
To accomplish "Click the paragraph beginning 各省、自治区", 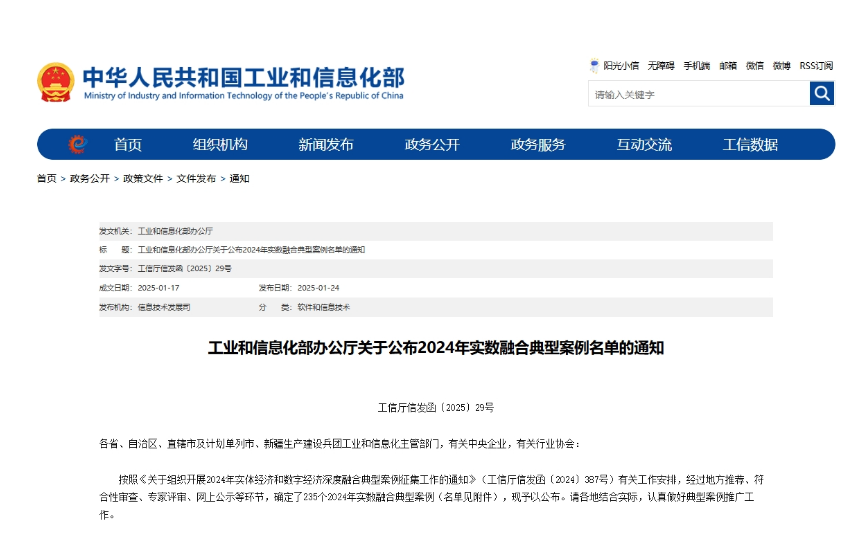I will (x=339, y=444).
